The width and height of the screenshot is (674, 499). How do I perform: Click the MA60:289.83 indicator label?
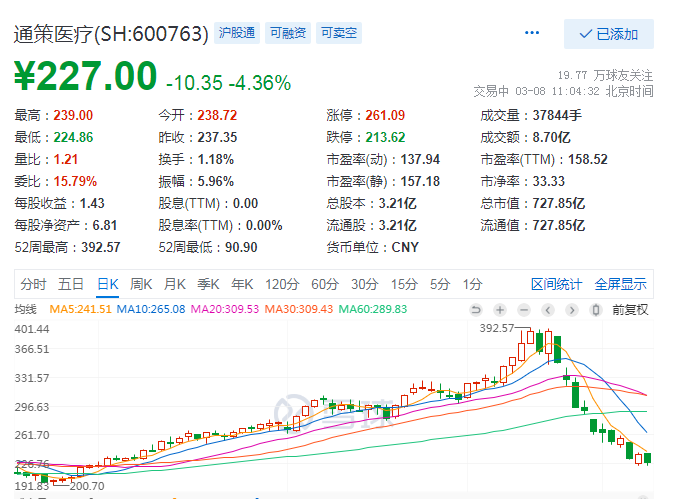coord(373,309)
